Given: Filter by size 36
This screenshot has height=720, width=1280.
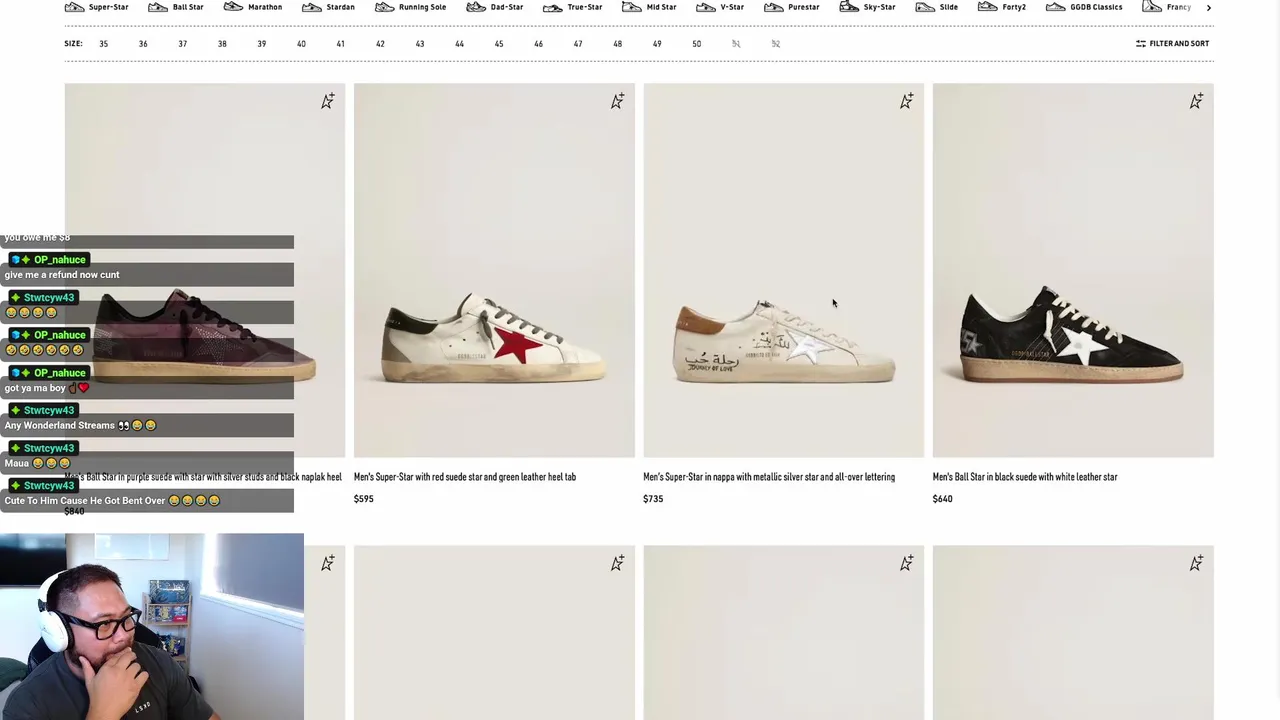Looking at the screenshot, I should click(x=143, y=44).
